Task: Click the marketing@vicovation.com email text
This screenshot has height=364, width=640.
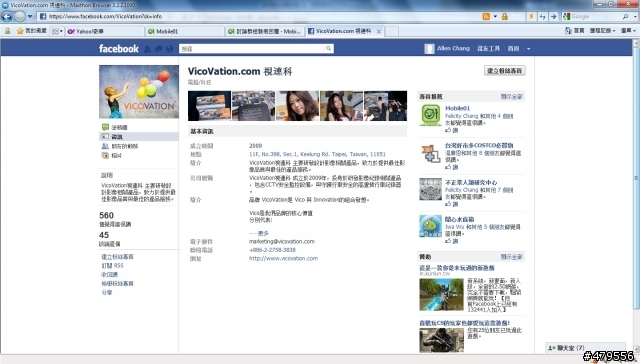Action: point(282,241)
